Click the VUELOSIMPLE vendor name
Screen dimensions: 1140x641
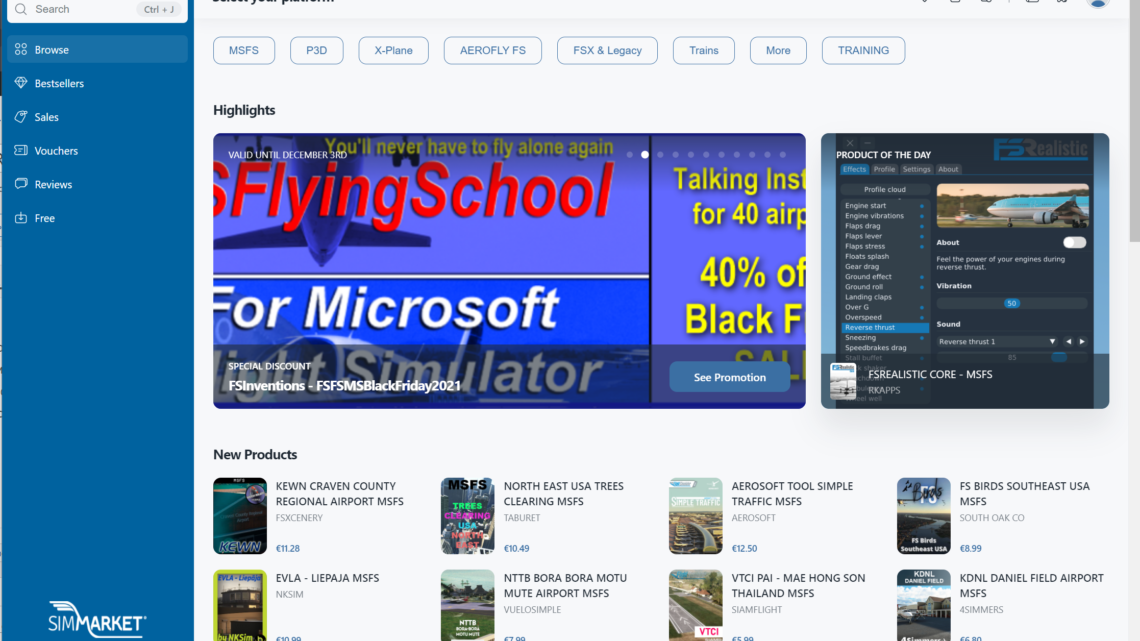[532, 610]
